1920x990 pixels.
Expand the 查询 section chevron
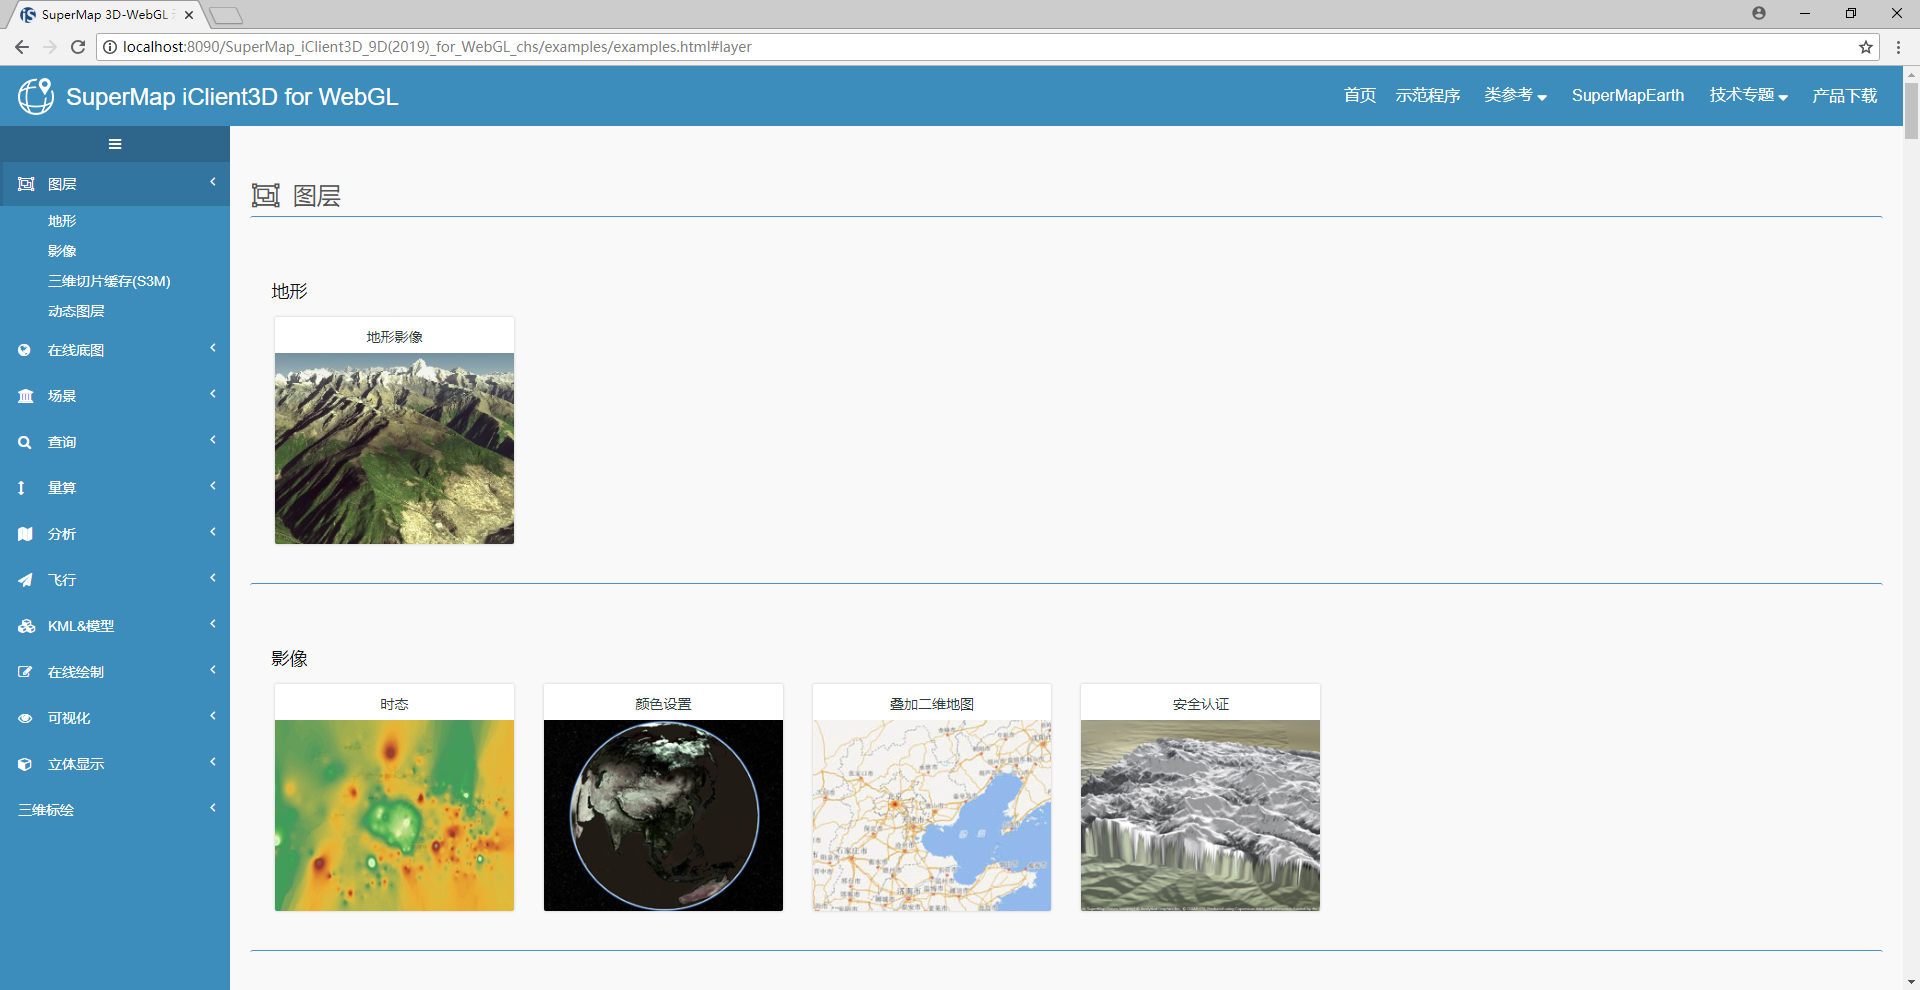213,440
